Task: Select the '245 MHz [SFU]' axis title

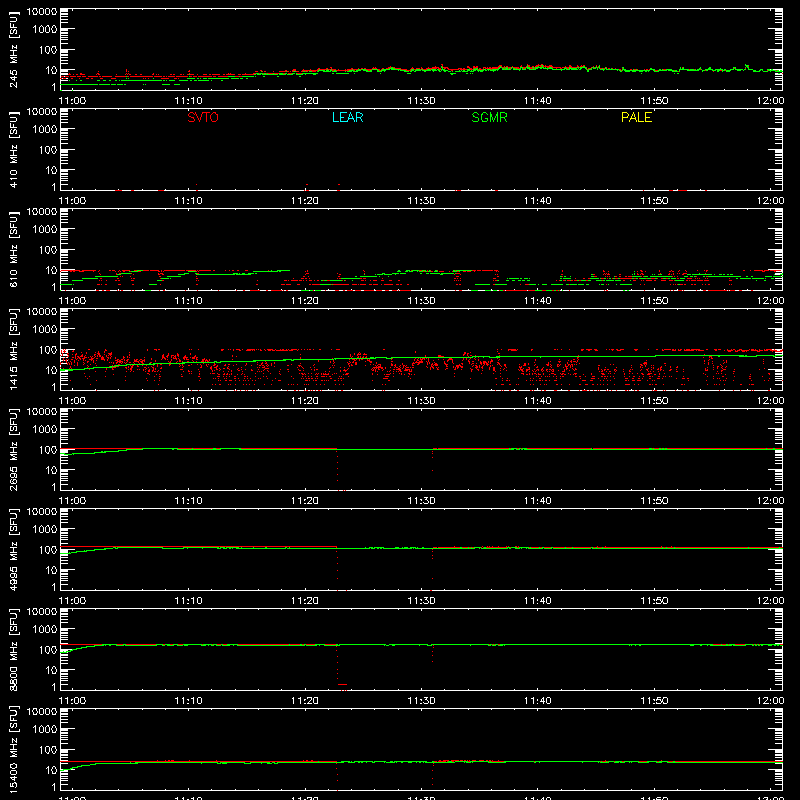Action: click(13, 50)
